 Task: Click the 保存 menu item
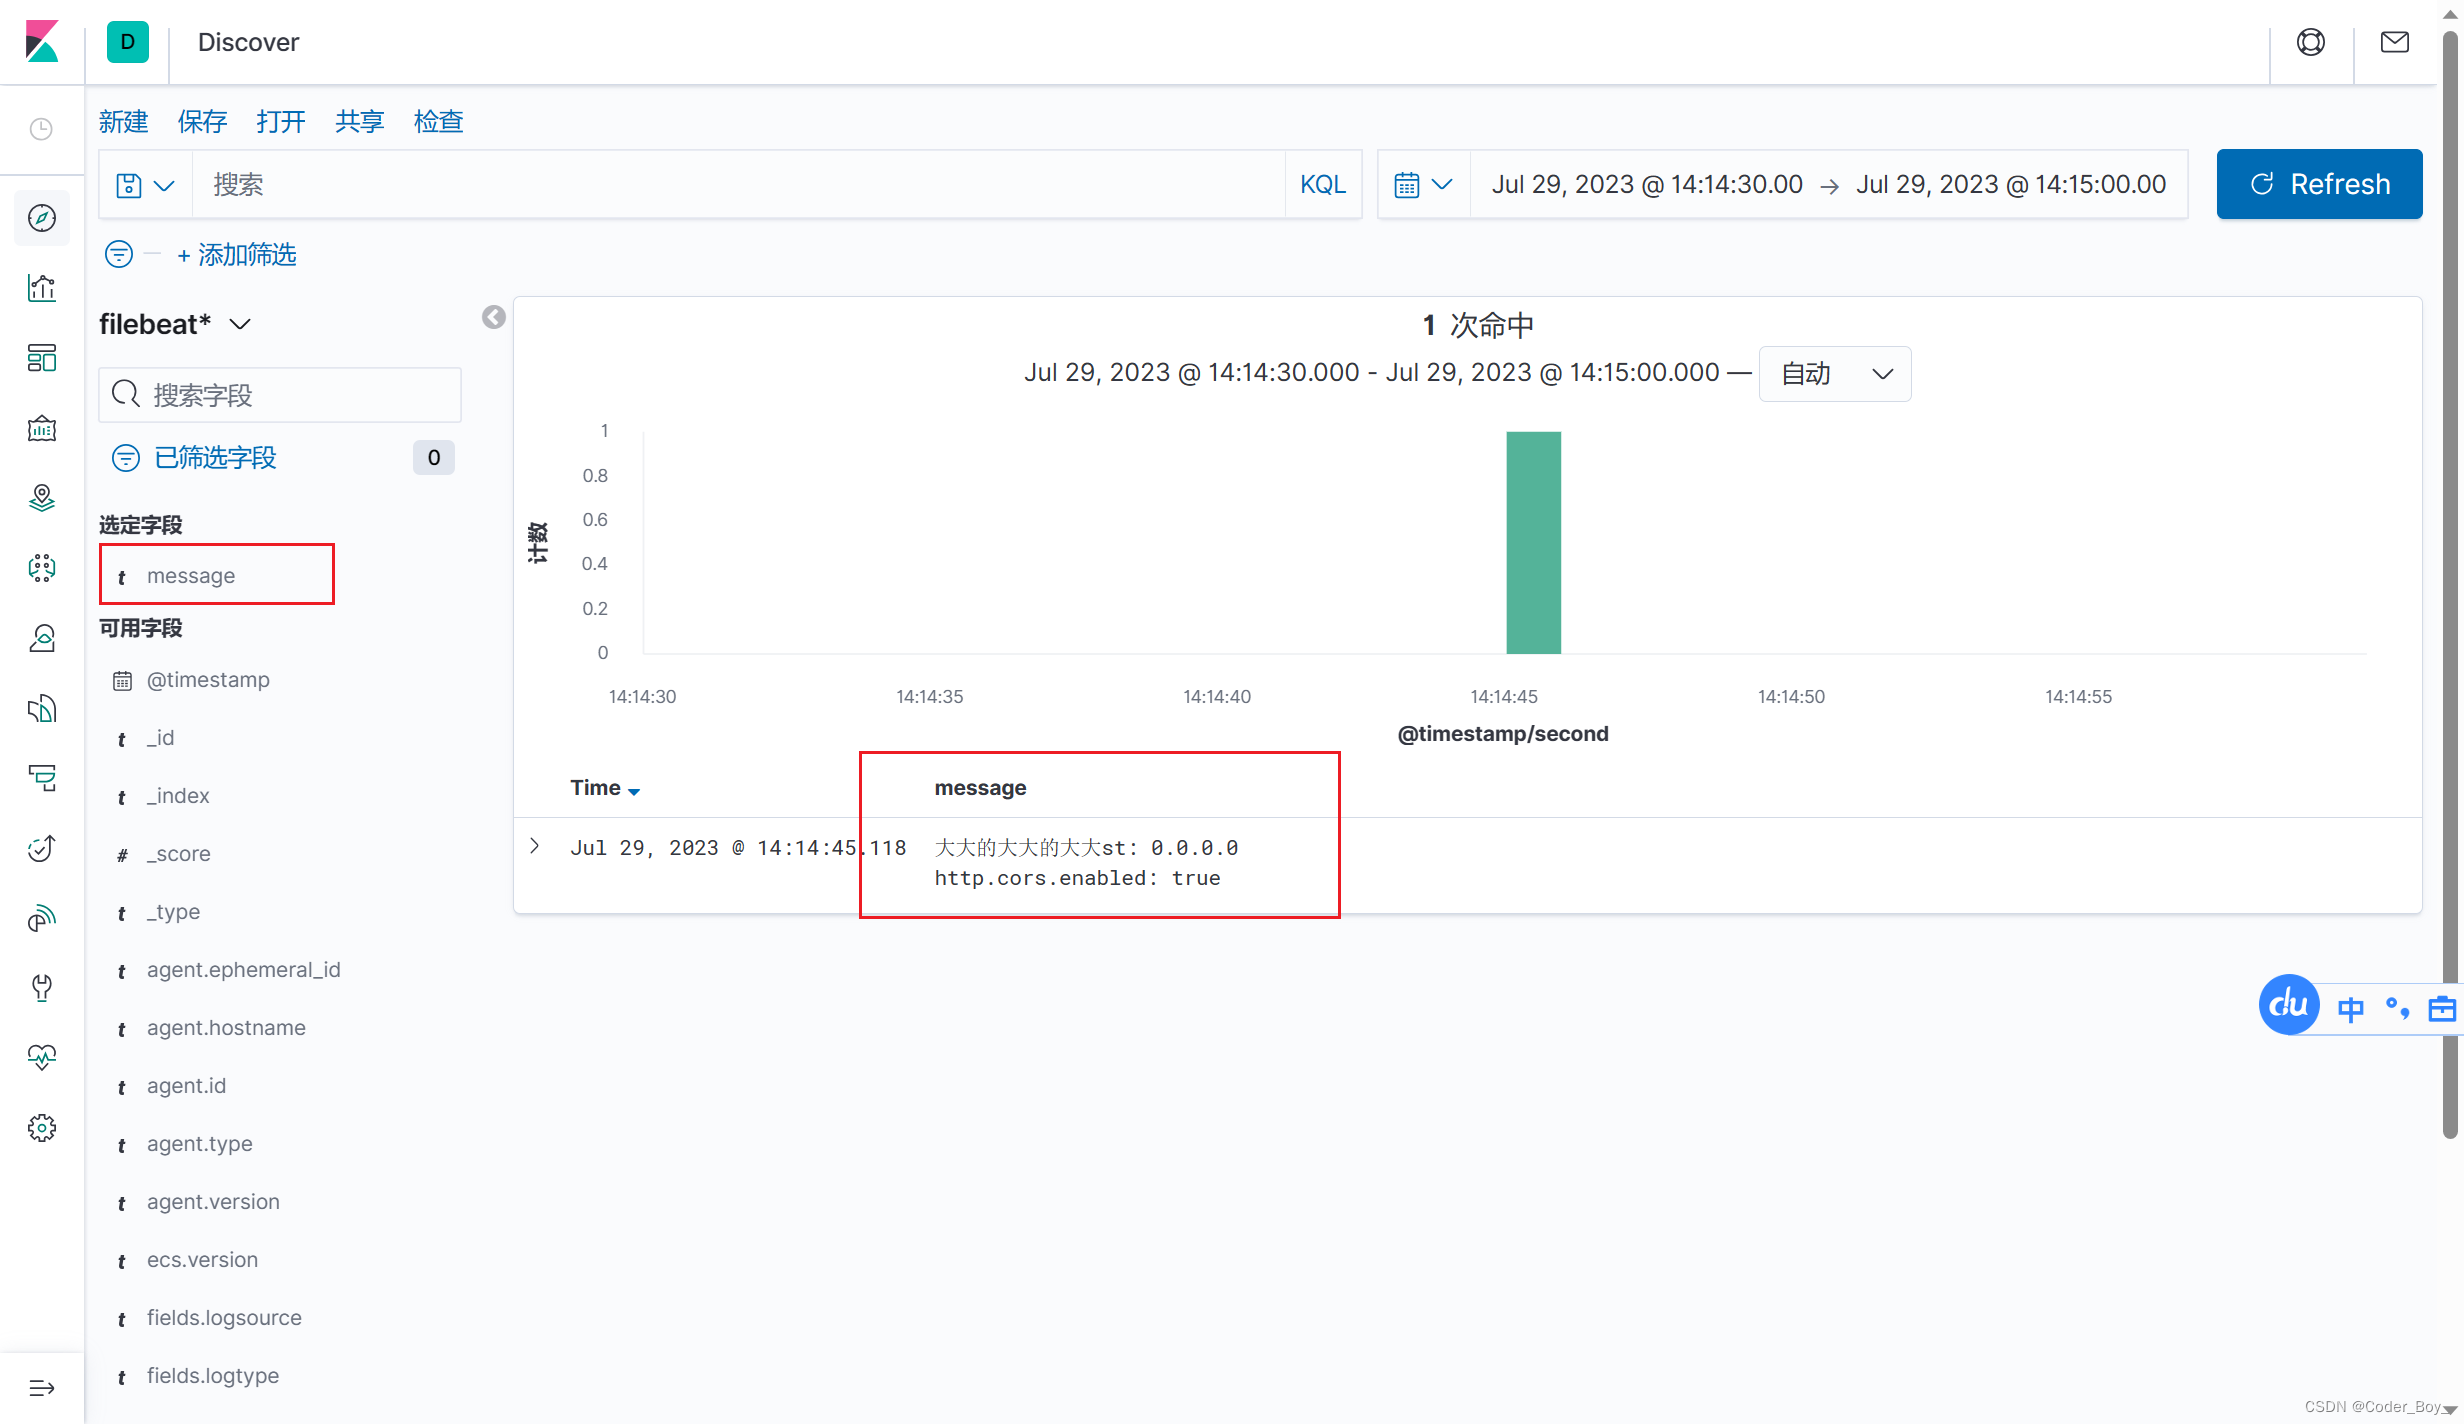(x=202, y=122)
